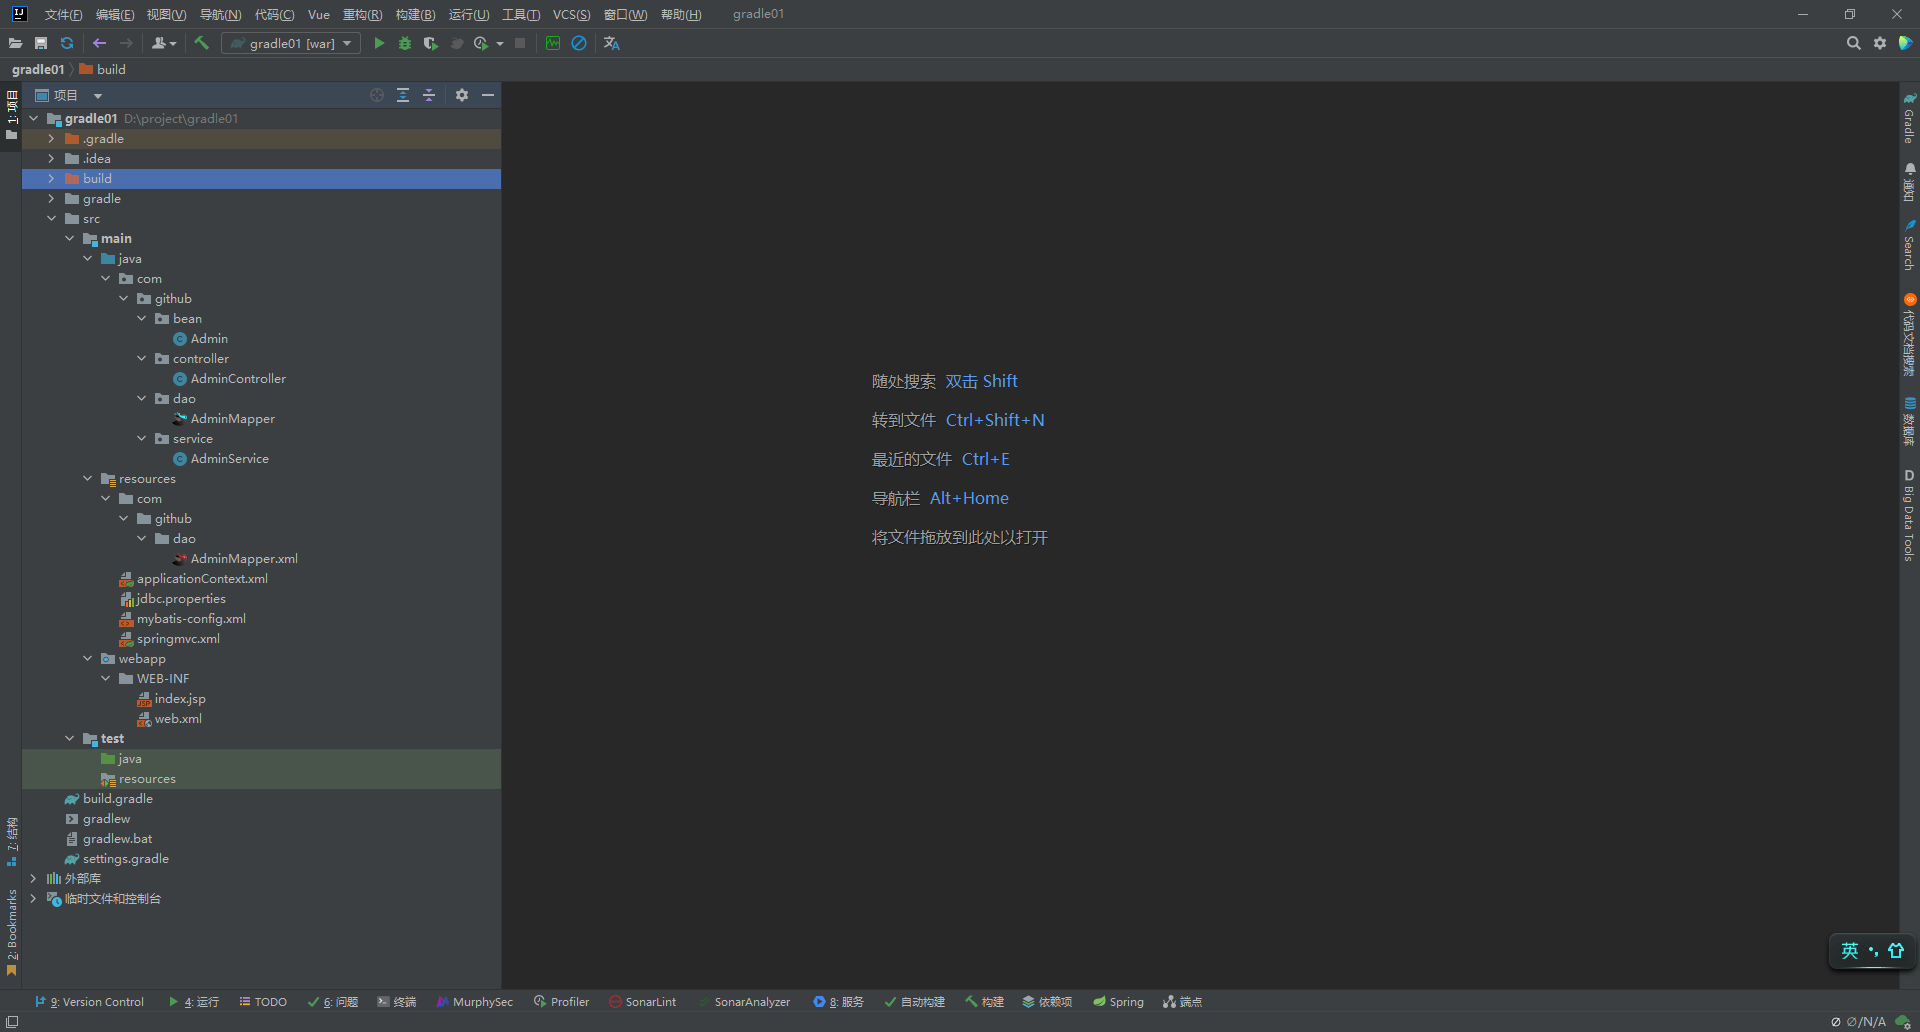
Task: Click the Save All floppy icon
Action: point(41,43)
